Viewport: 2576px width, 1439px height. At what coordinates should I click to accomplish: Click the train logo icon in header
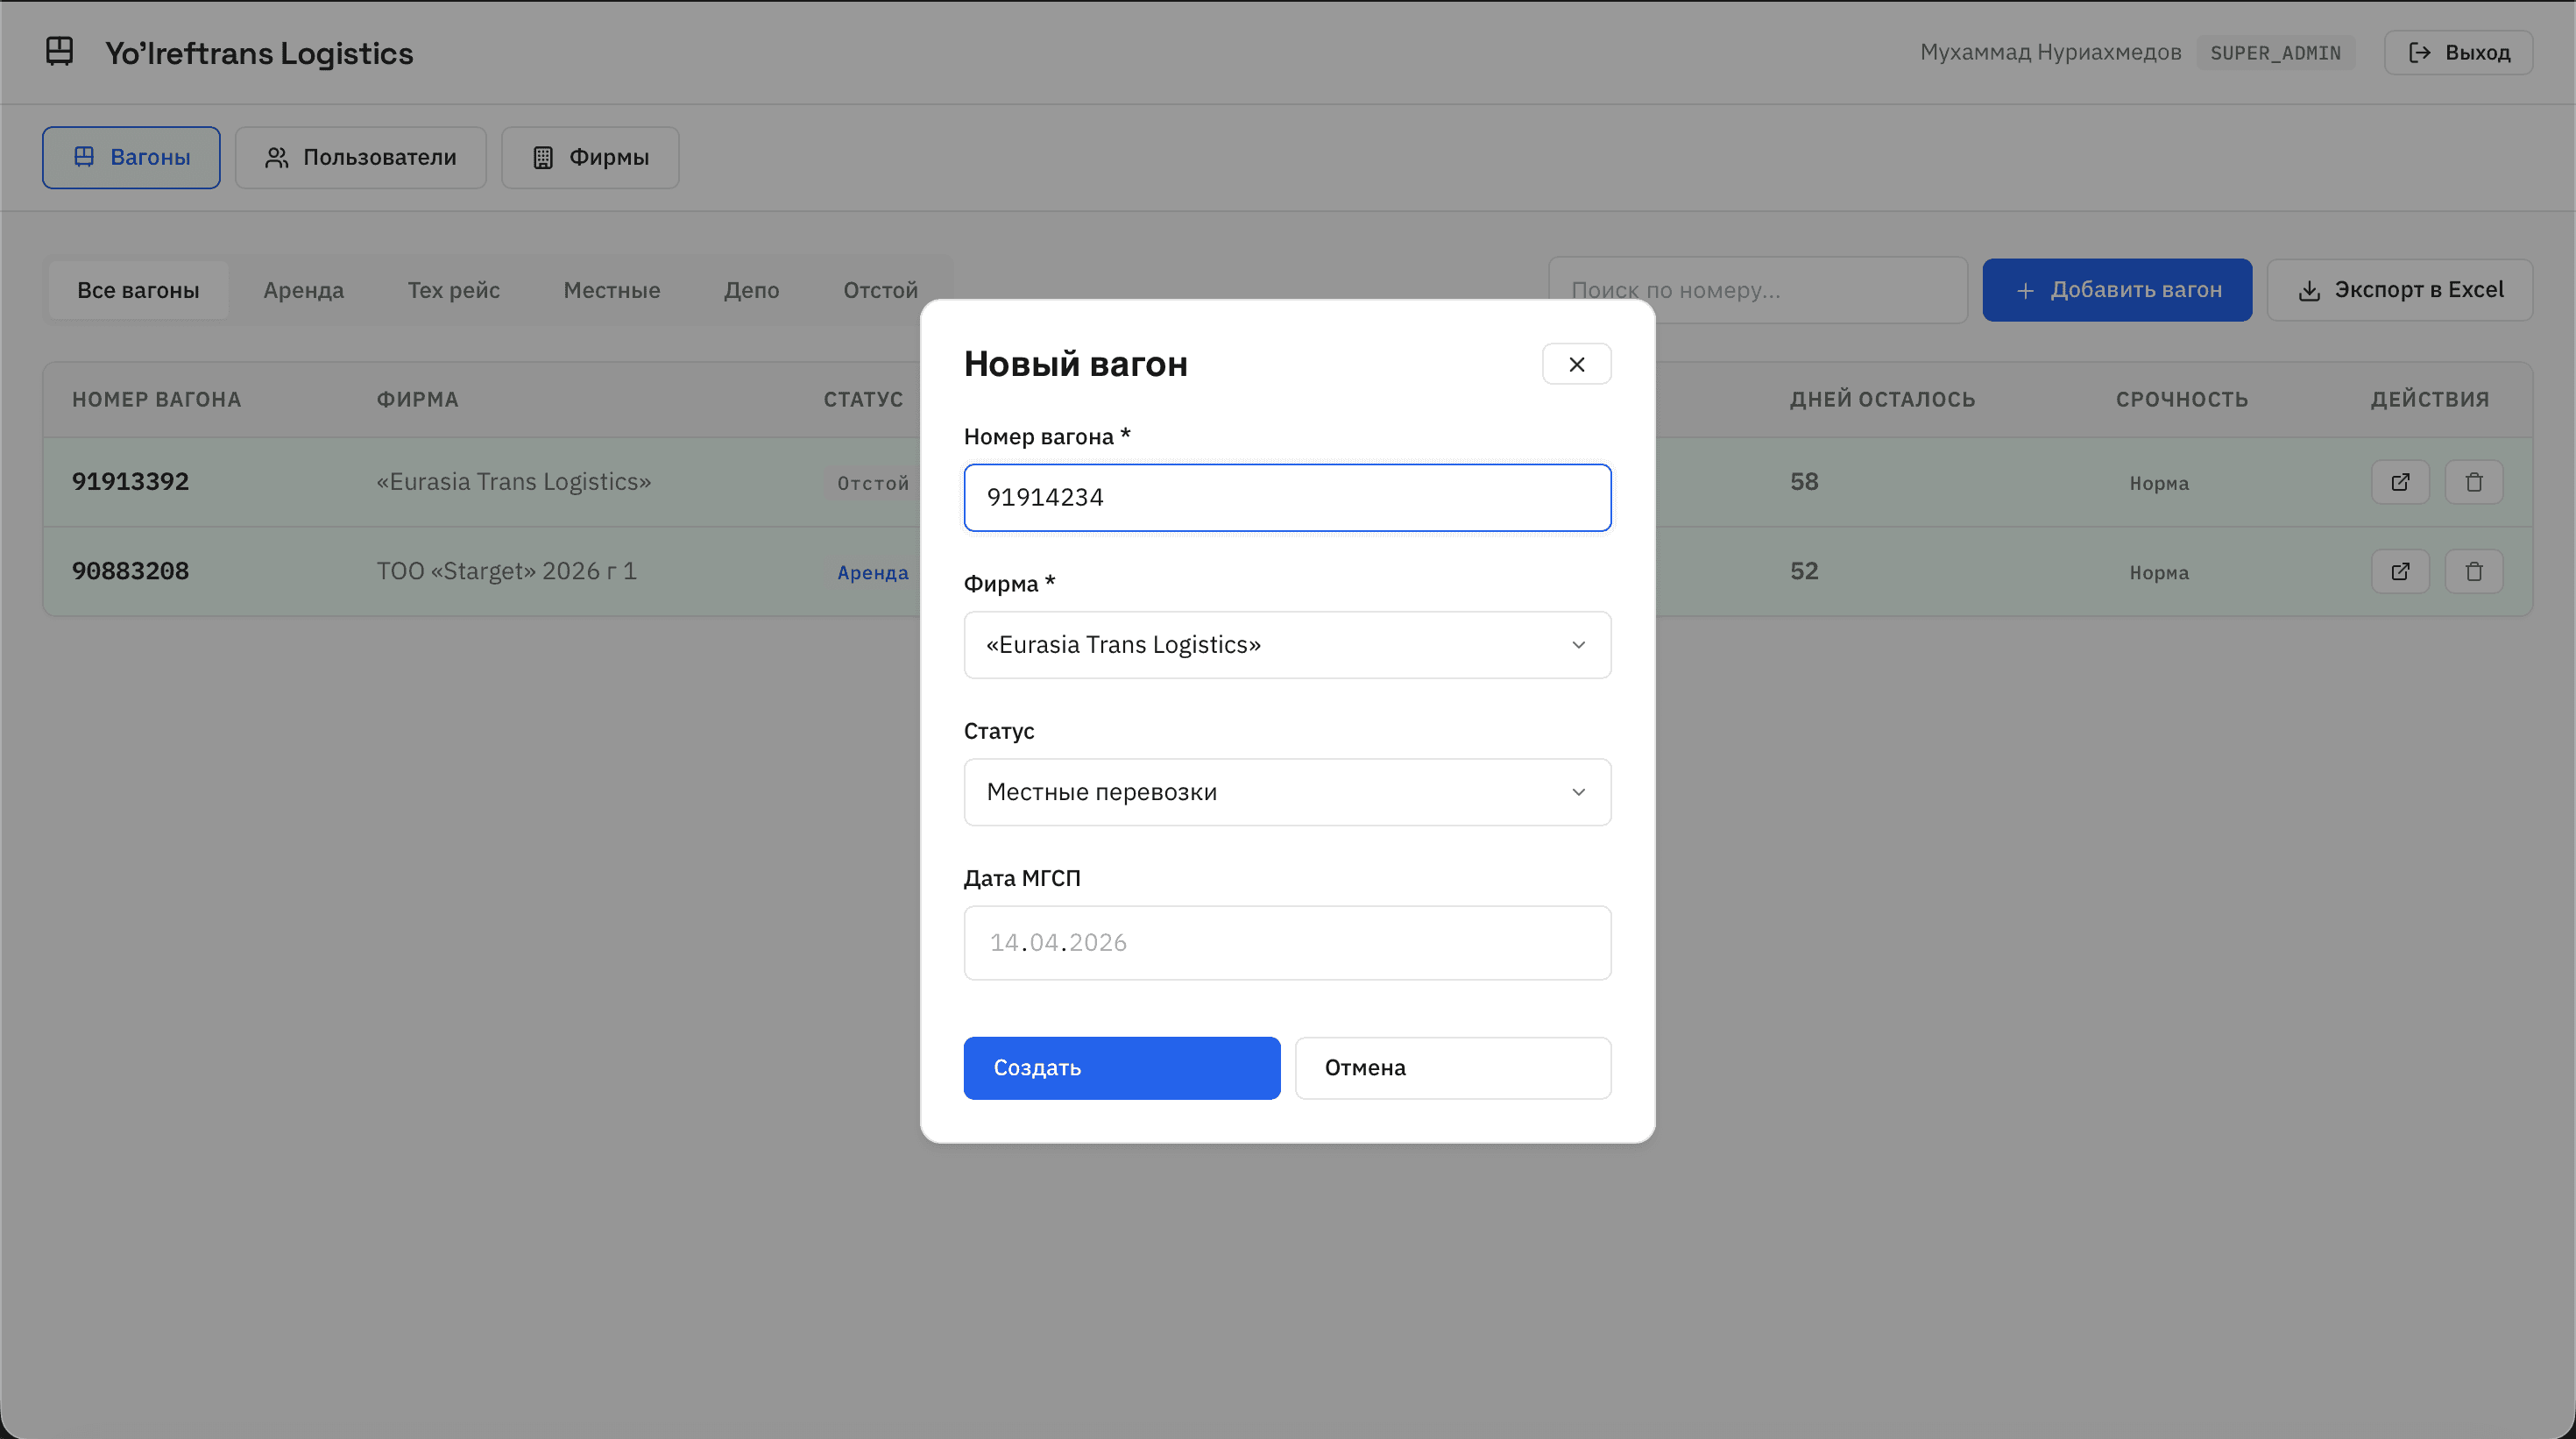(x=60, y=51)
